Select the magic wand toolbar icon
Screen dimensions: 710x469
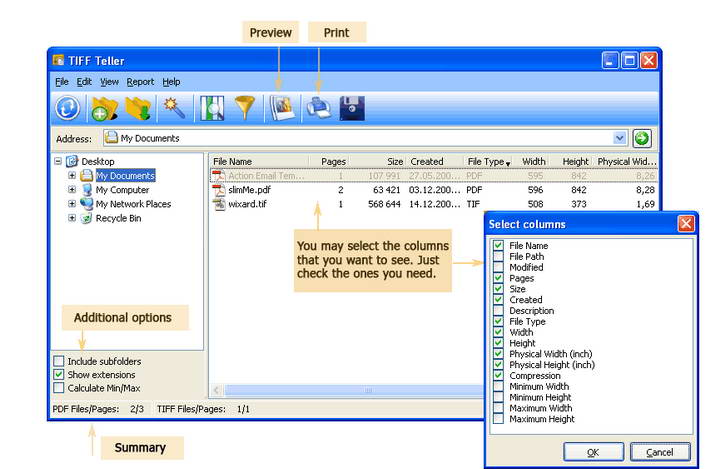point(175,109)
